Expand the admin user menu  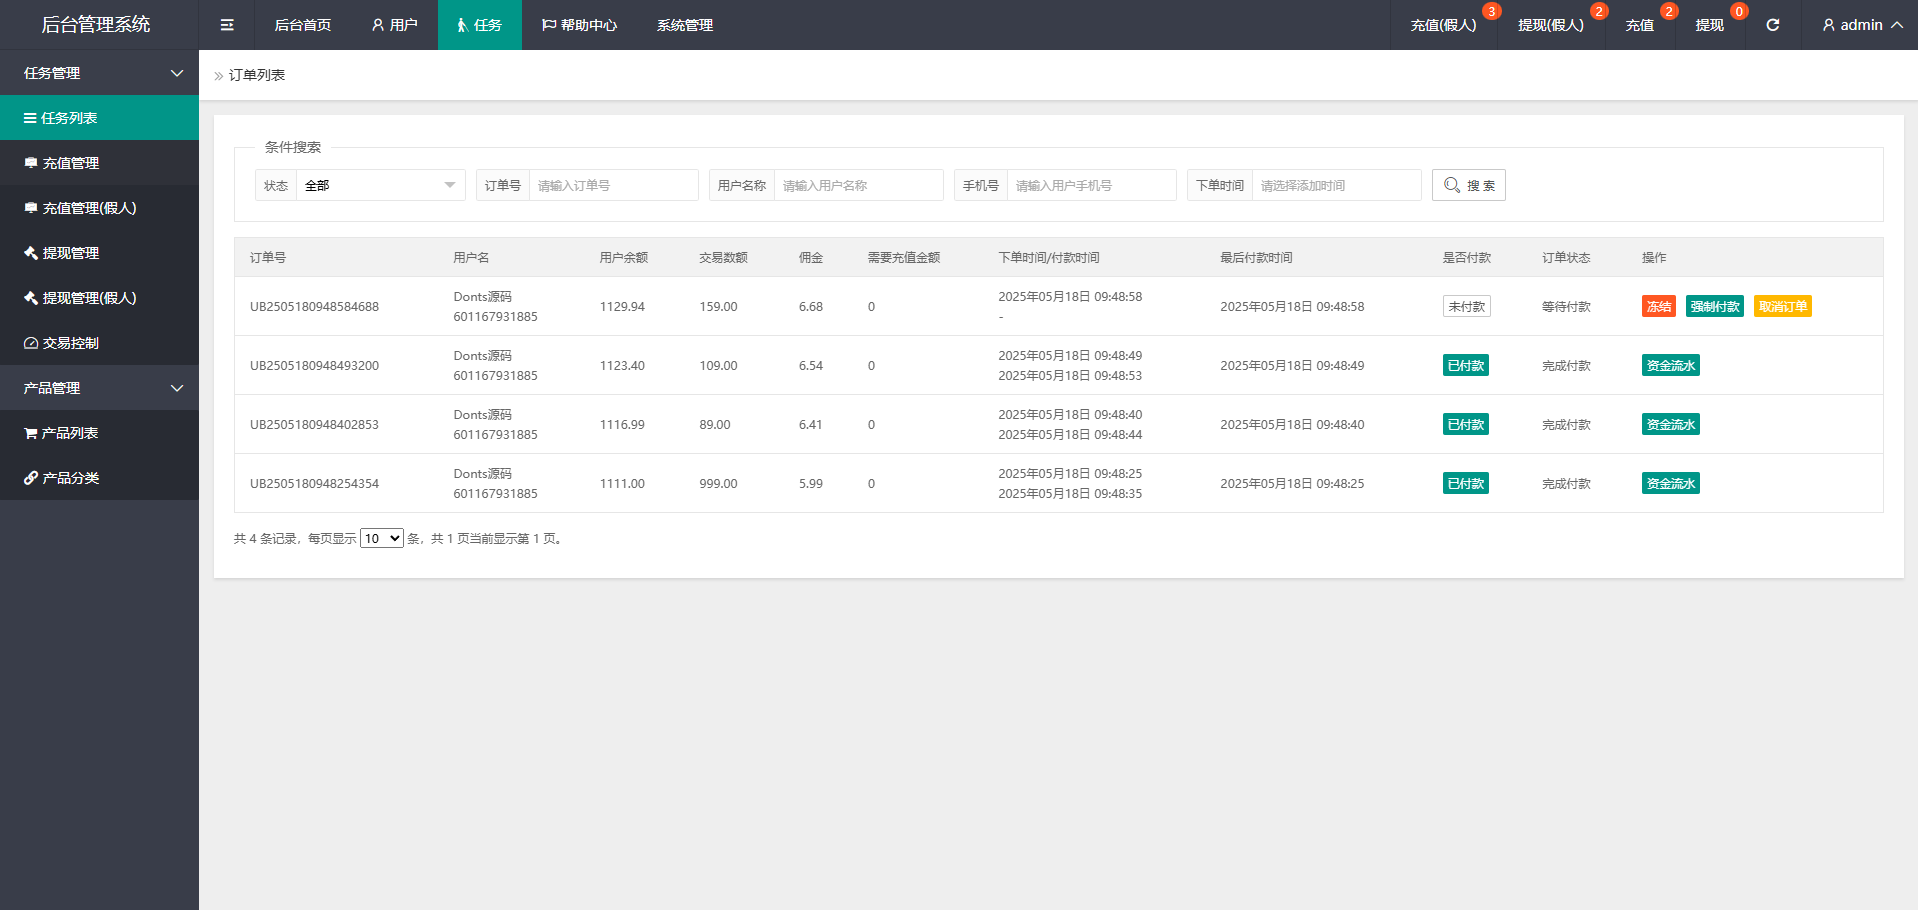[1861, 25]
